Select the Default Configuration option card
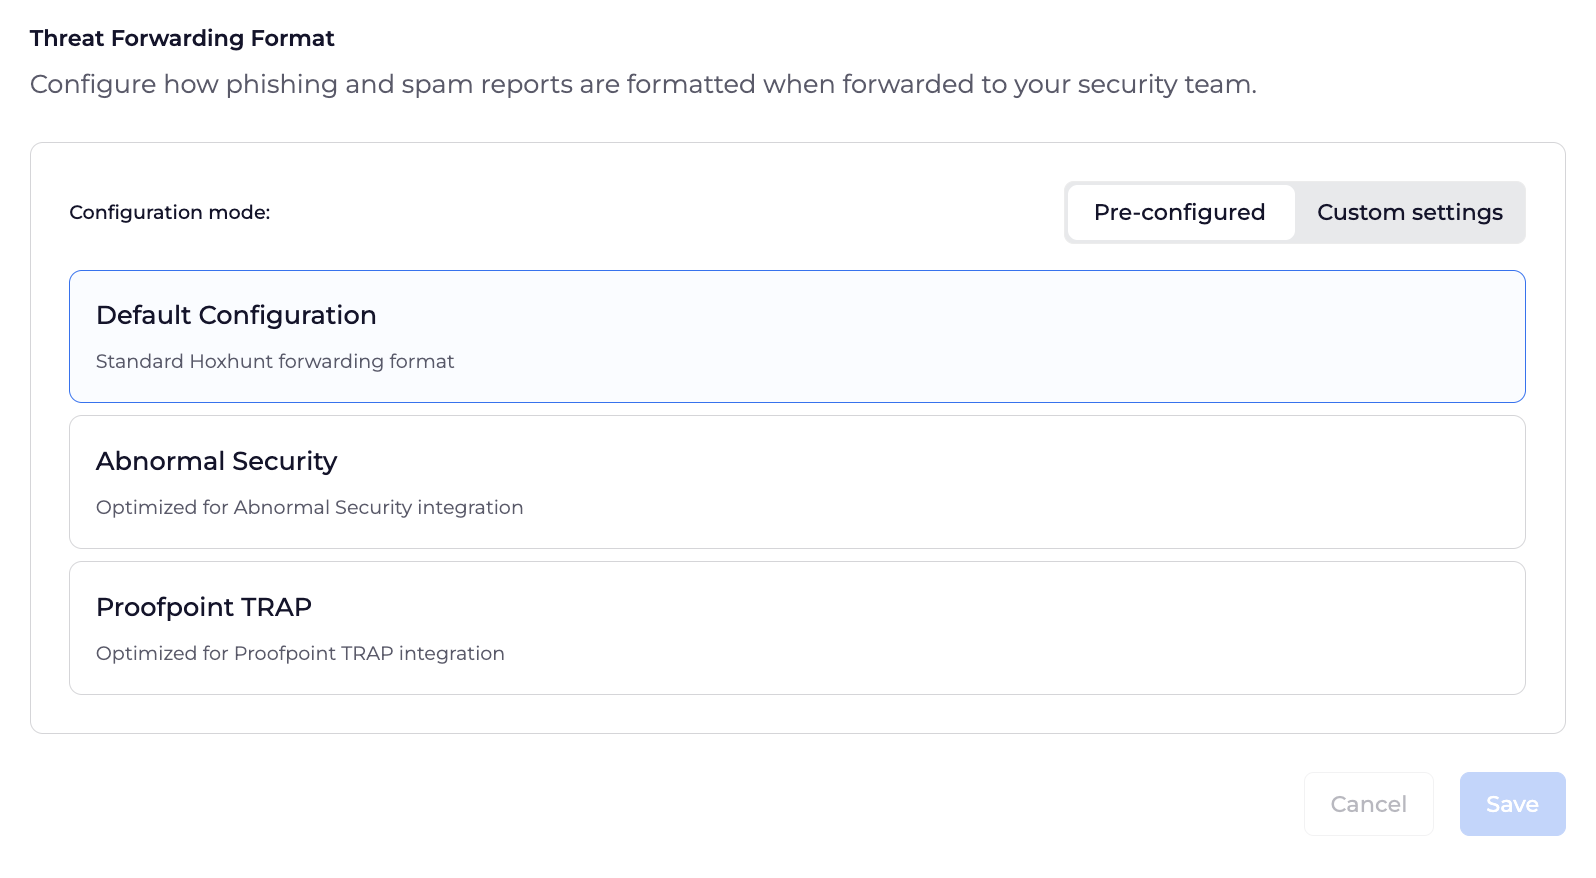This screenshot has width=1596, height=878. [797, 336]
